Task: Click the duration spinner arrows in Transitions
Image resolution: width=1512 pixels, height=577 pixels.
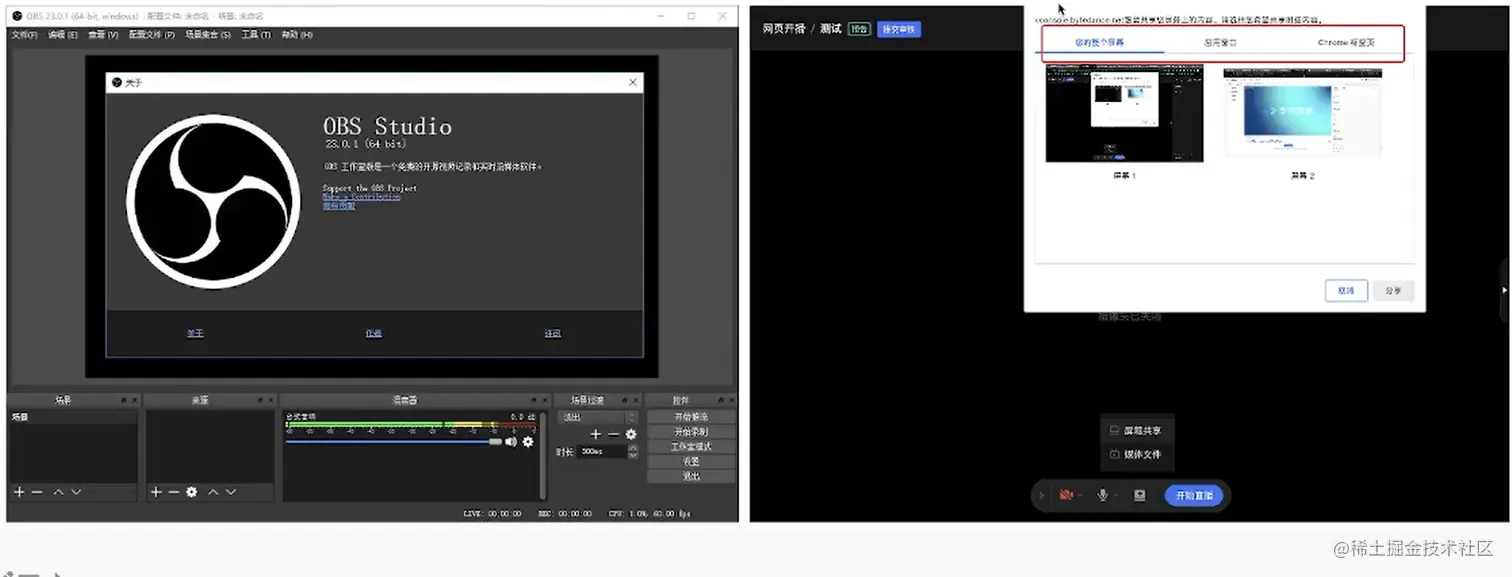Action: (633, 451)
